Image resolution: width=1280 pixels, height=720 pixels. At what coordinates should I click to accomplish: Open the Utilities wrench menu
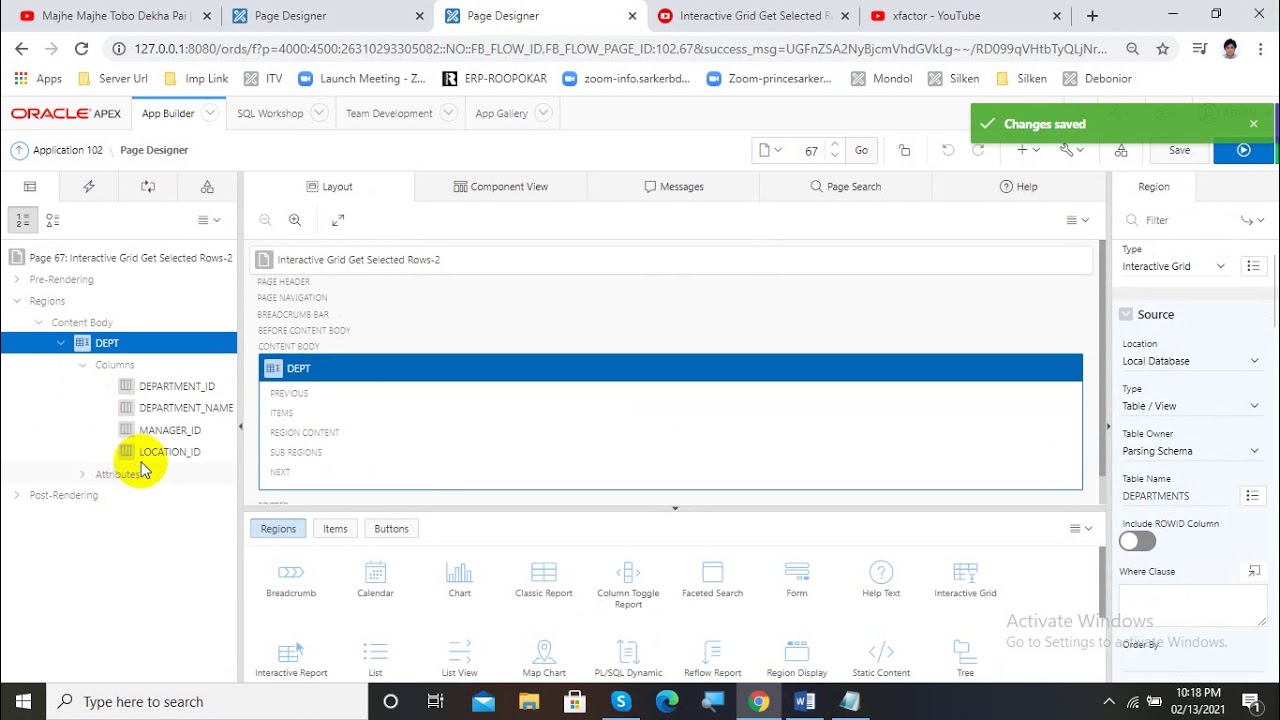coord(1072,150)
